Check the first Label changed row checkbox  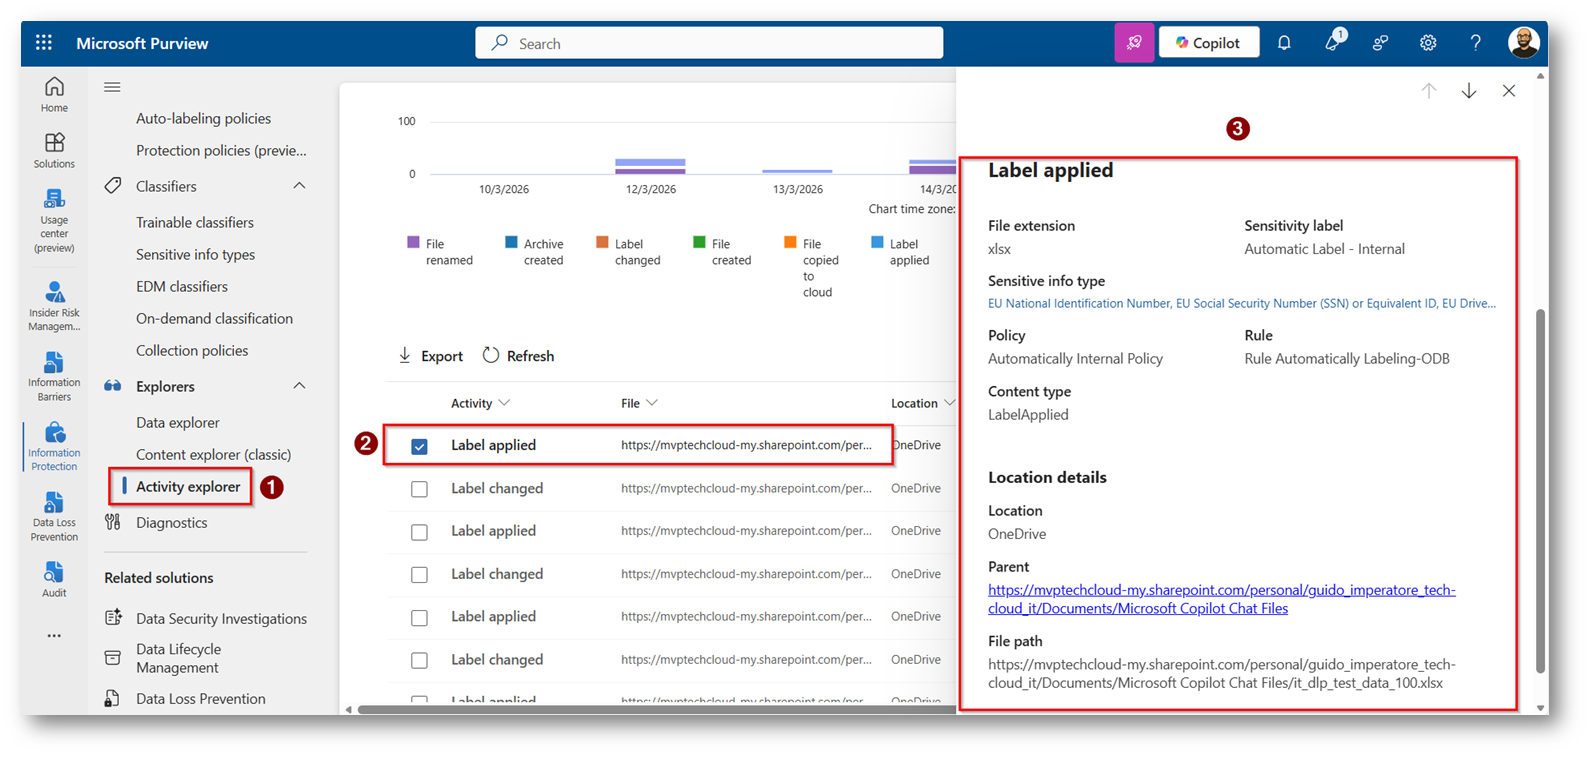(x=419, y=489)
